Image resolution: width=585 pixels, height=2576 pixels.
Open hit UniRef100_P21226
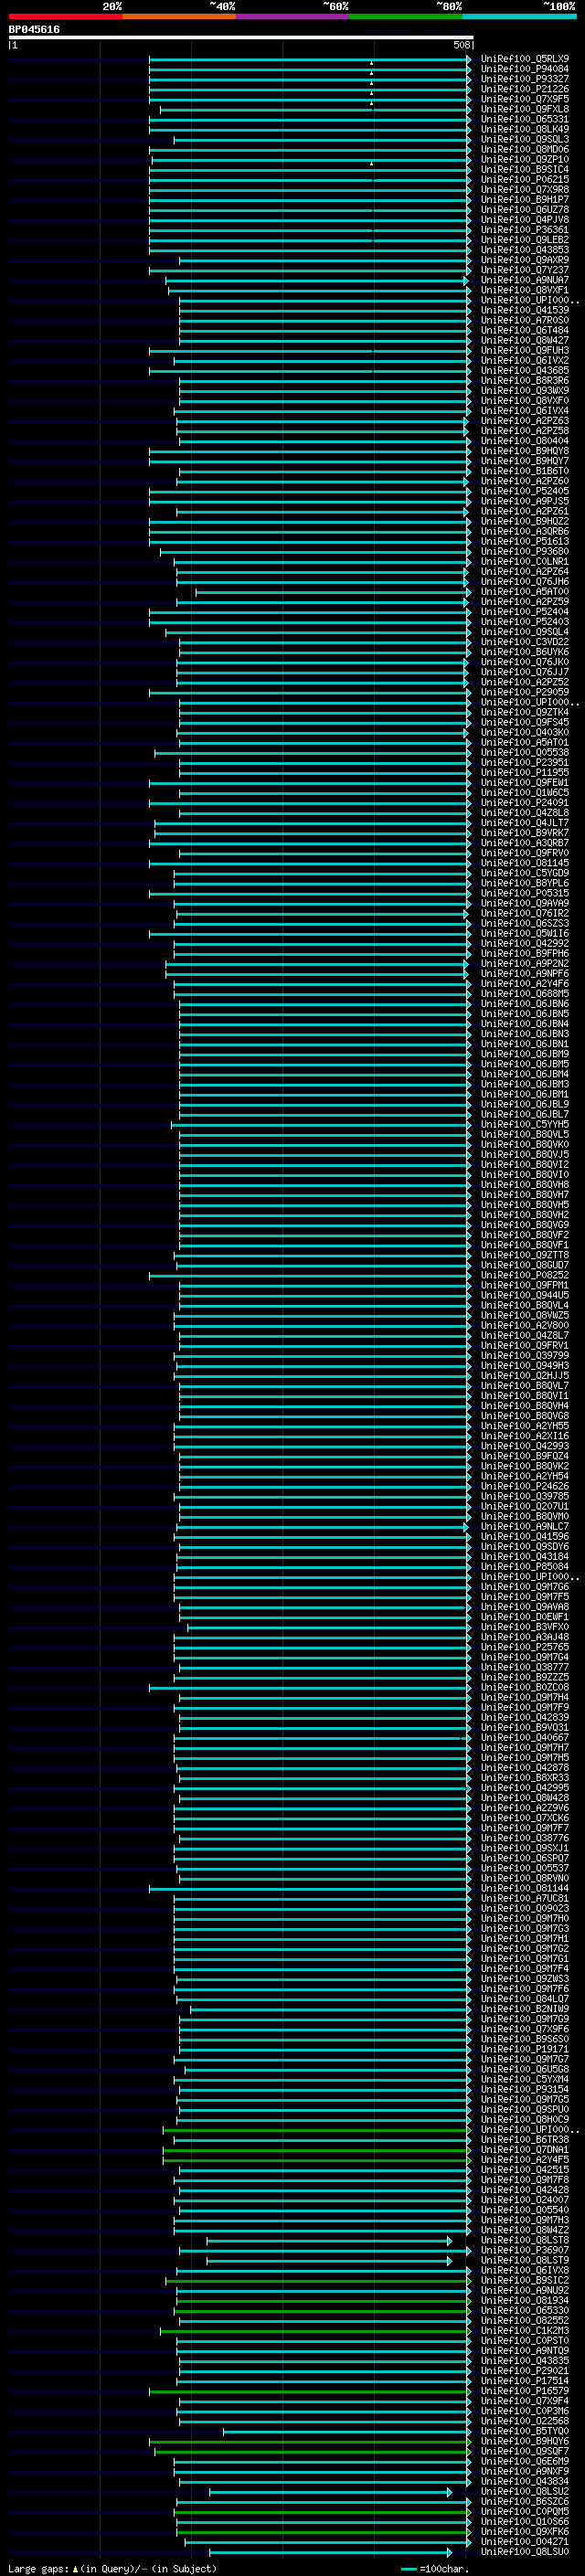[525, 89]
